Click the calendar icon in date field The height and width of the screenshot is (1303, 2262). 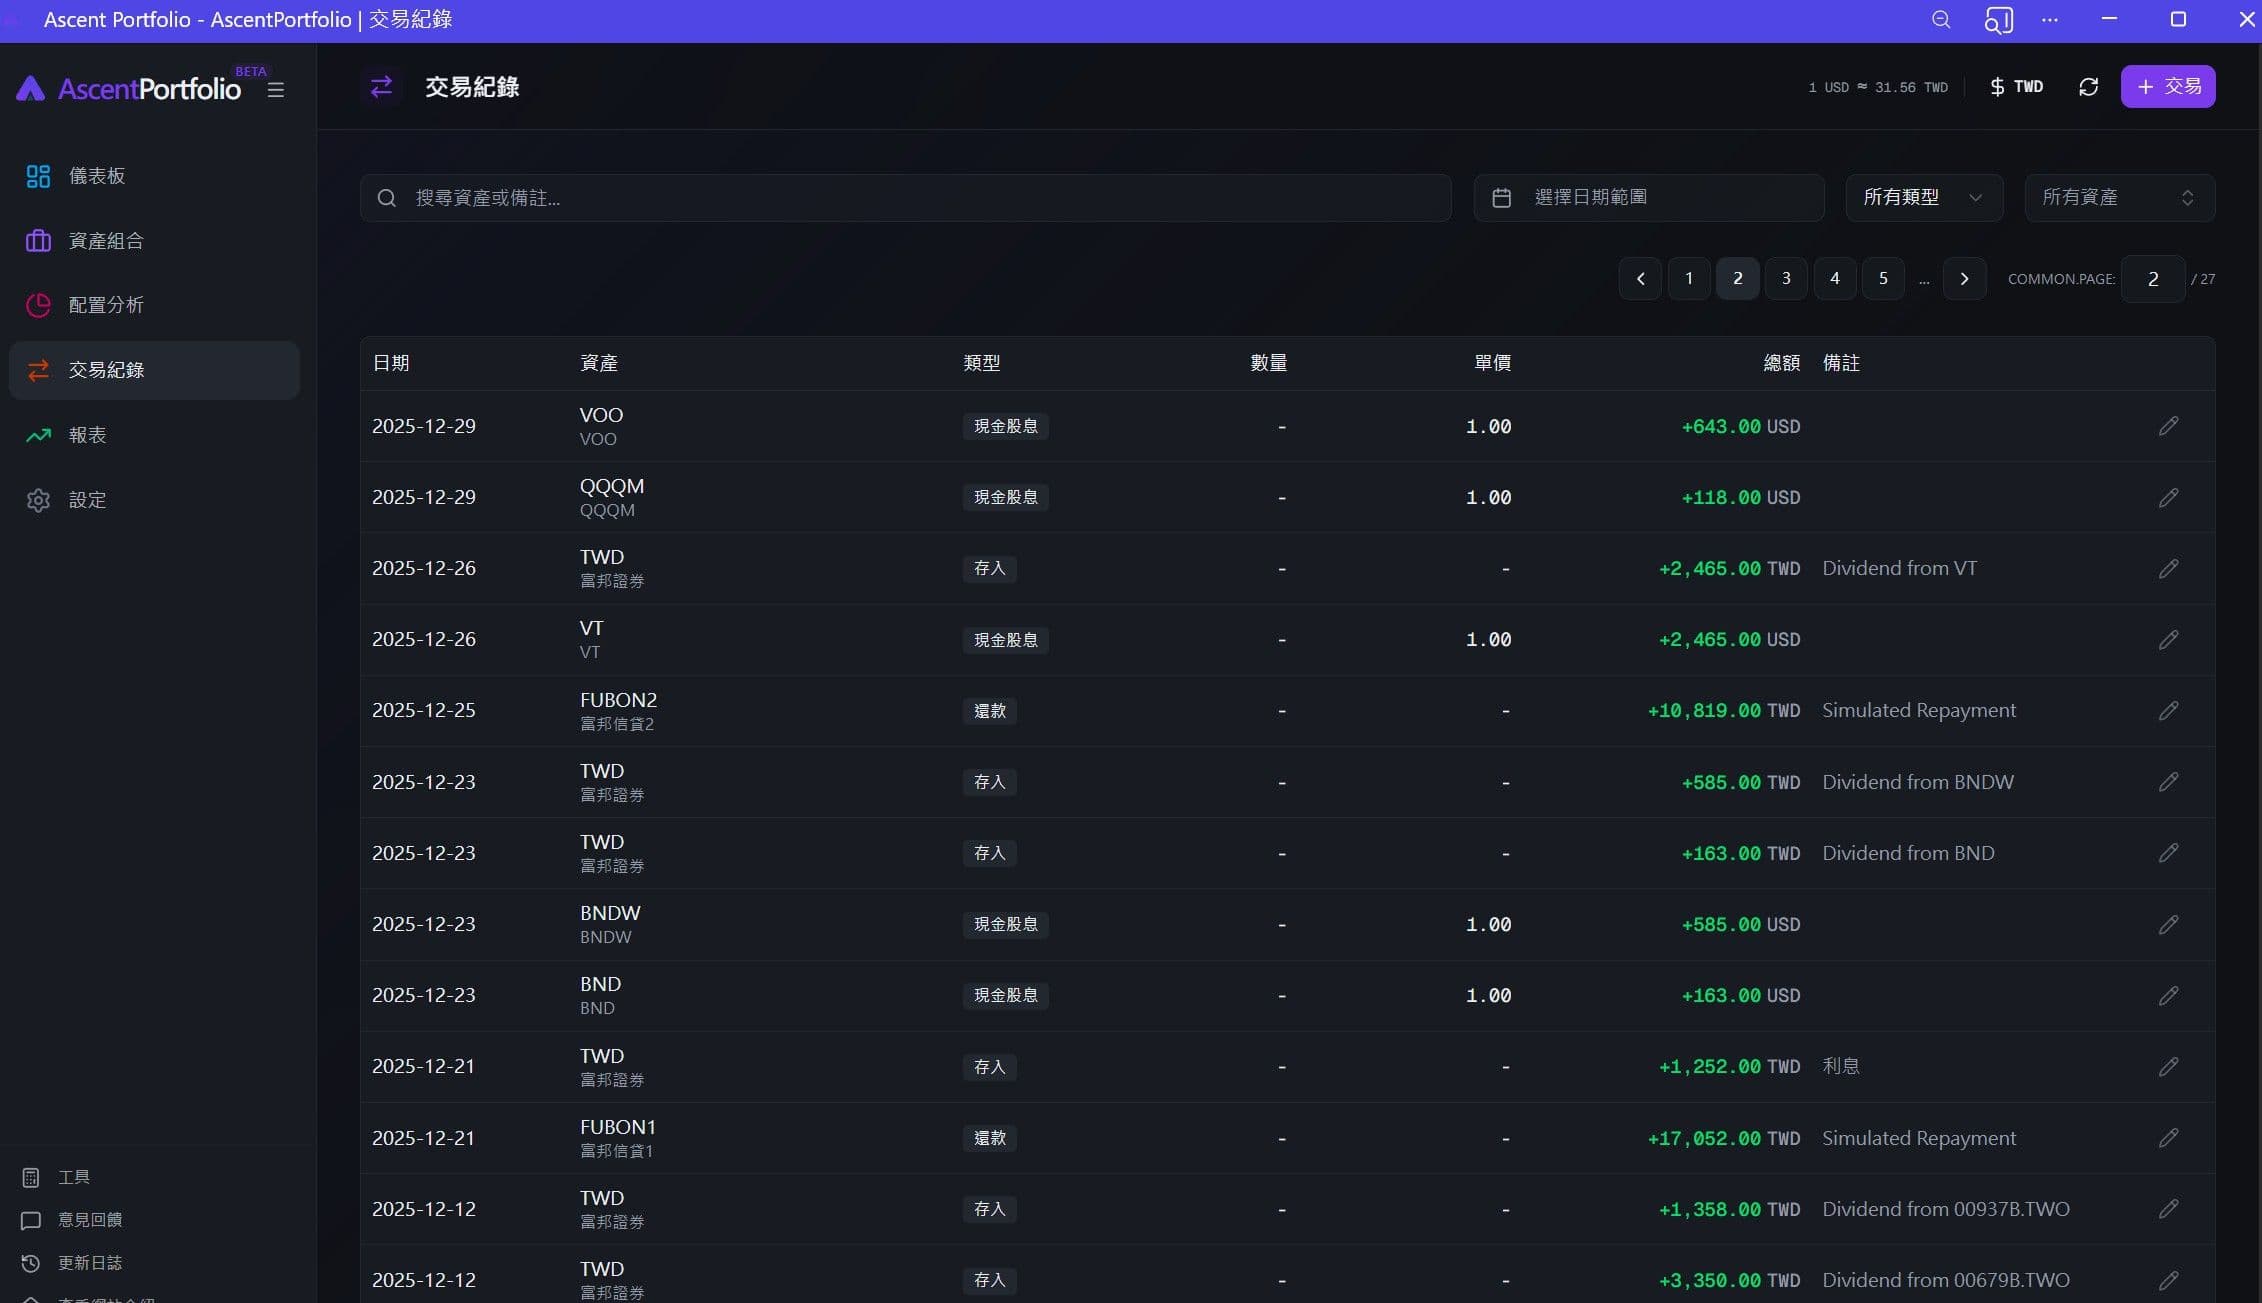pyautogui.click(x=1501, y=198)
